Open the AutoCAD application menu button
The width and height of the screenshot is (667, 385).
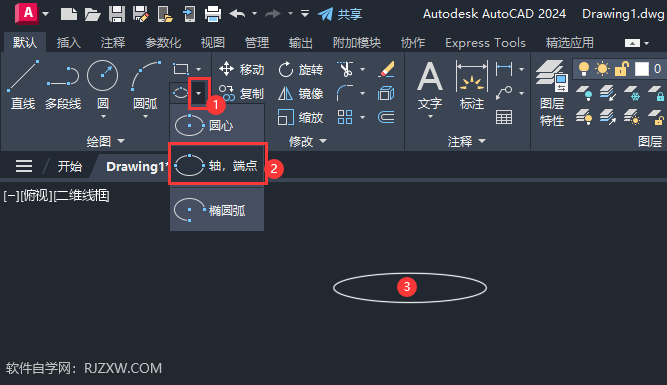tap(27, 13)
